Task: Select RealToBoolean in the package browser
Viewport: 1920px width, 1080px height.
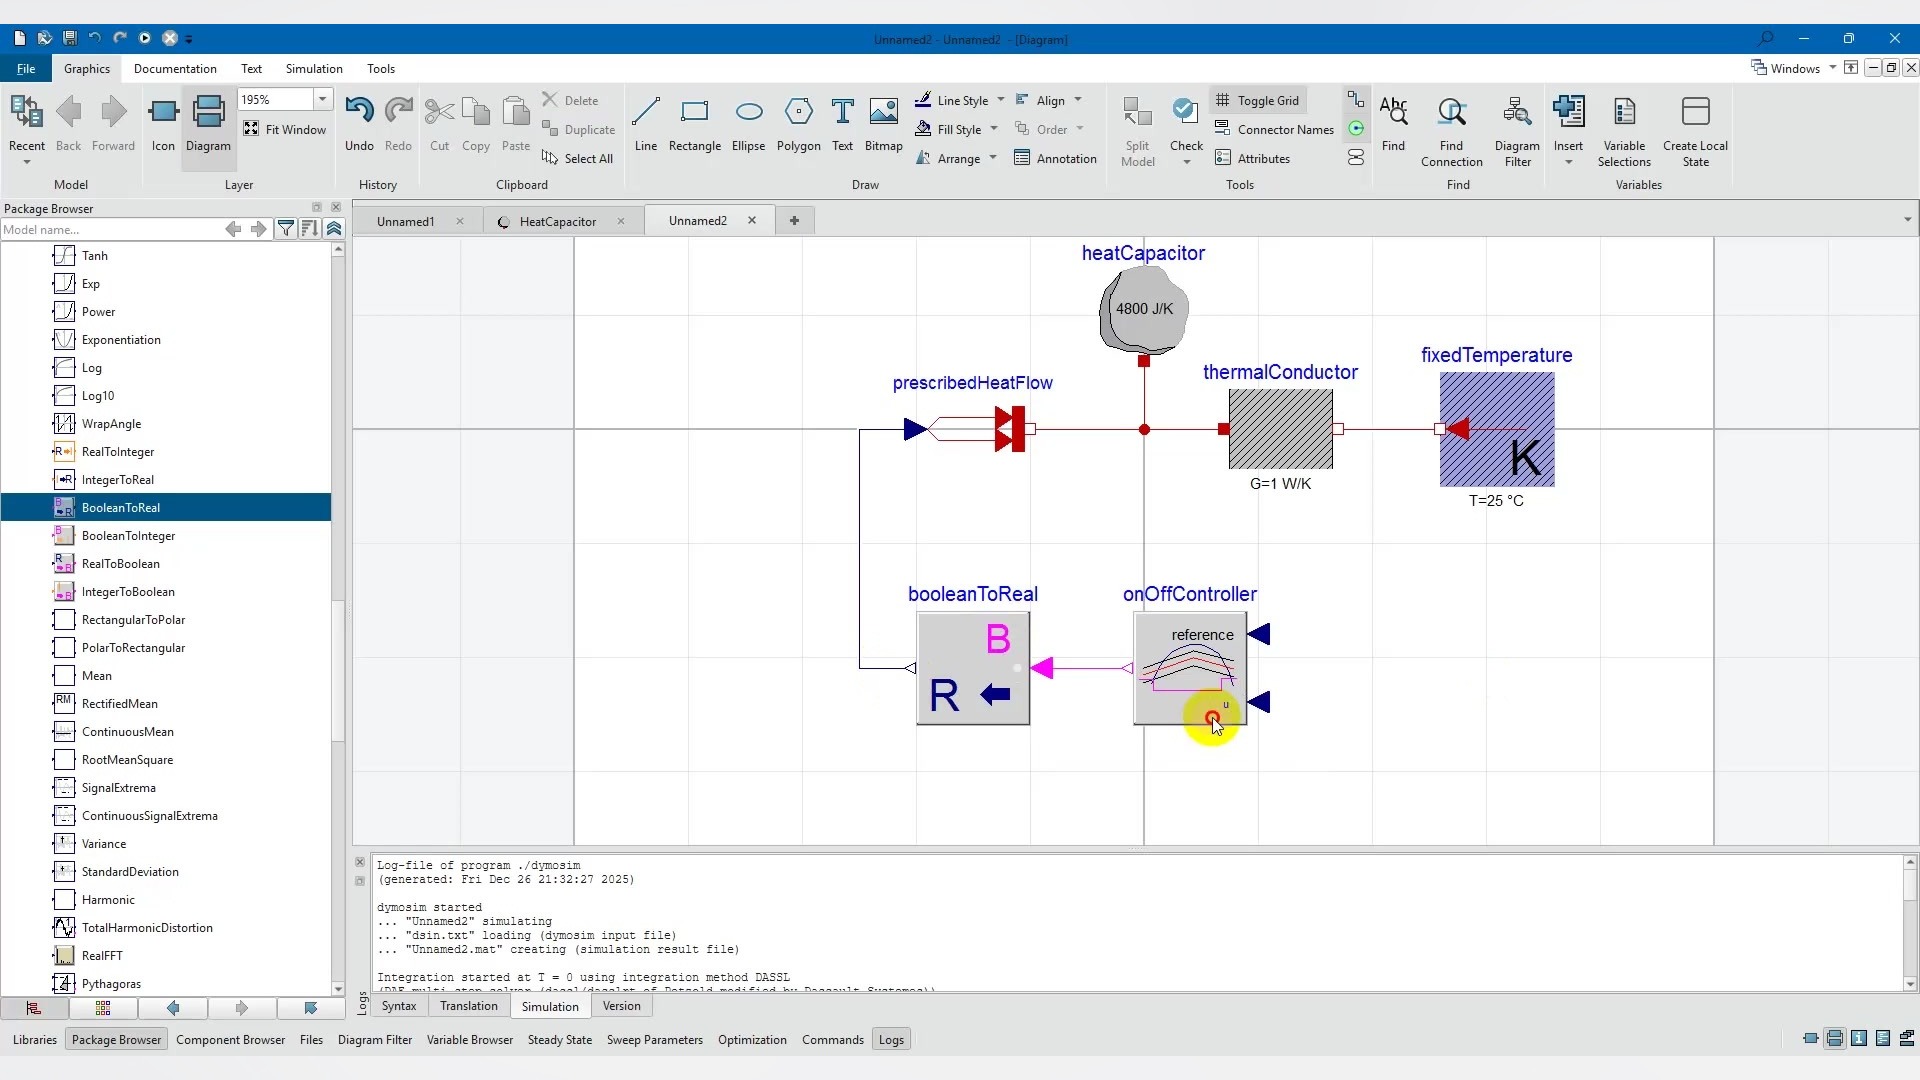Action: 120,564
